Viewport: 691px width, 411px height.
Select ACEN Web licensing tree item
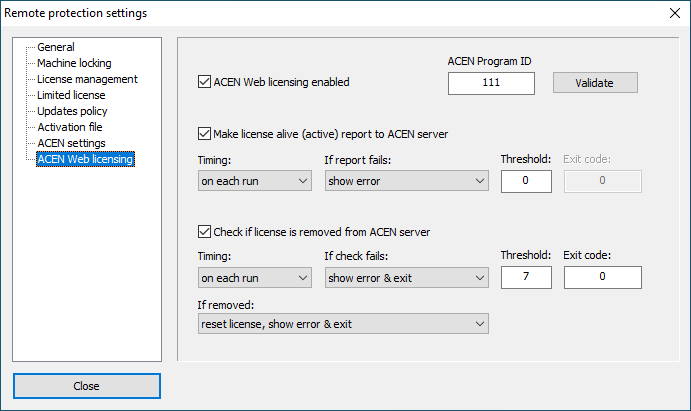coord(85,159)
